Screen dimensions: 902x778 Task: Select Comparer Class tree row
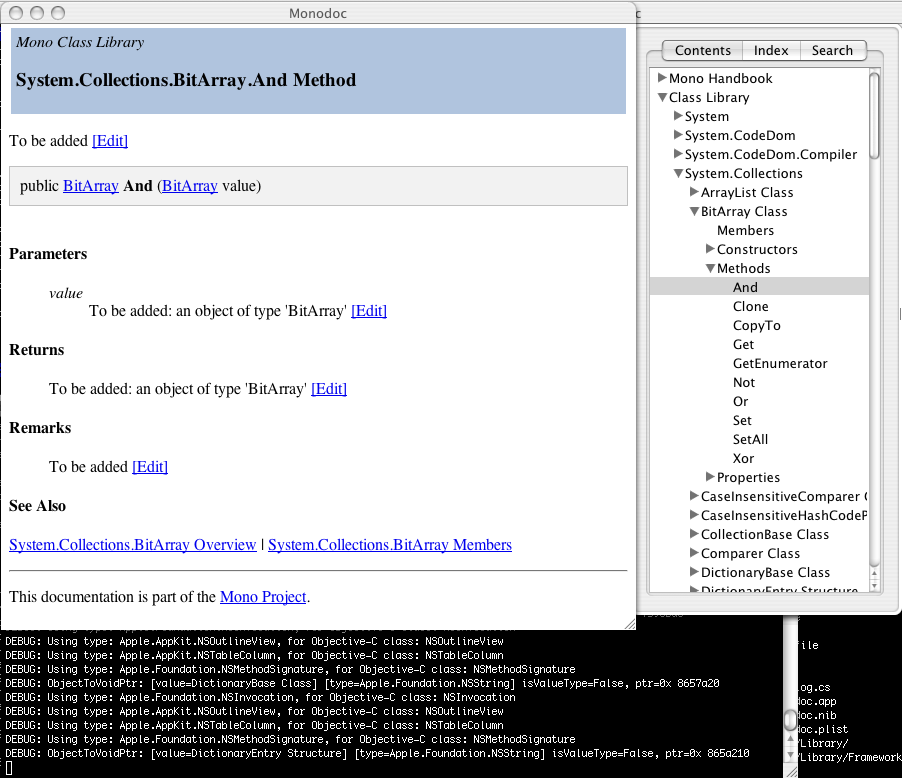pos(759,553)
